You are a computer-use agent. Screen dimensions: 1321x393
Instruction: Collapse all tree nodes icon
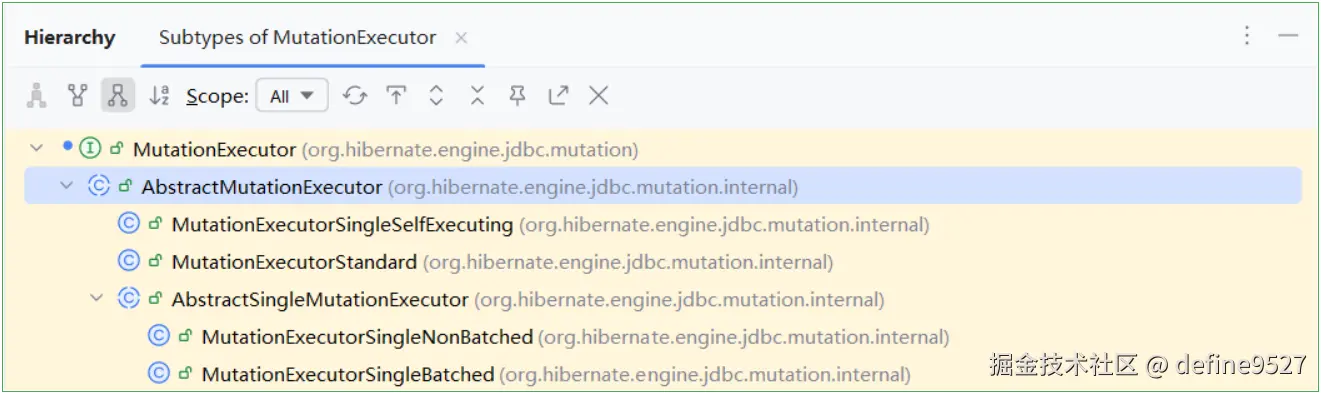[x=477, y=96]
